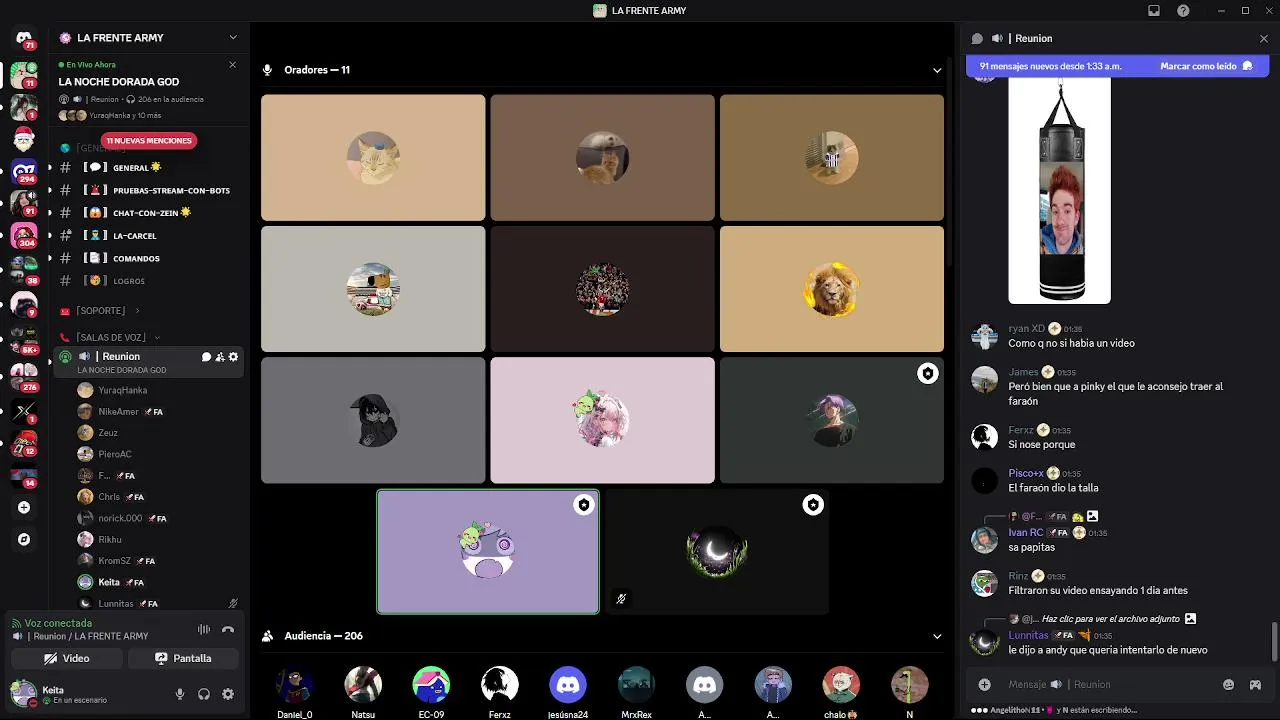Open the Reunion channel chat bubble icon
The height and width of the screenshot is (720, 1280).
click(x=206, y=357)
